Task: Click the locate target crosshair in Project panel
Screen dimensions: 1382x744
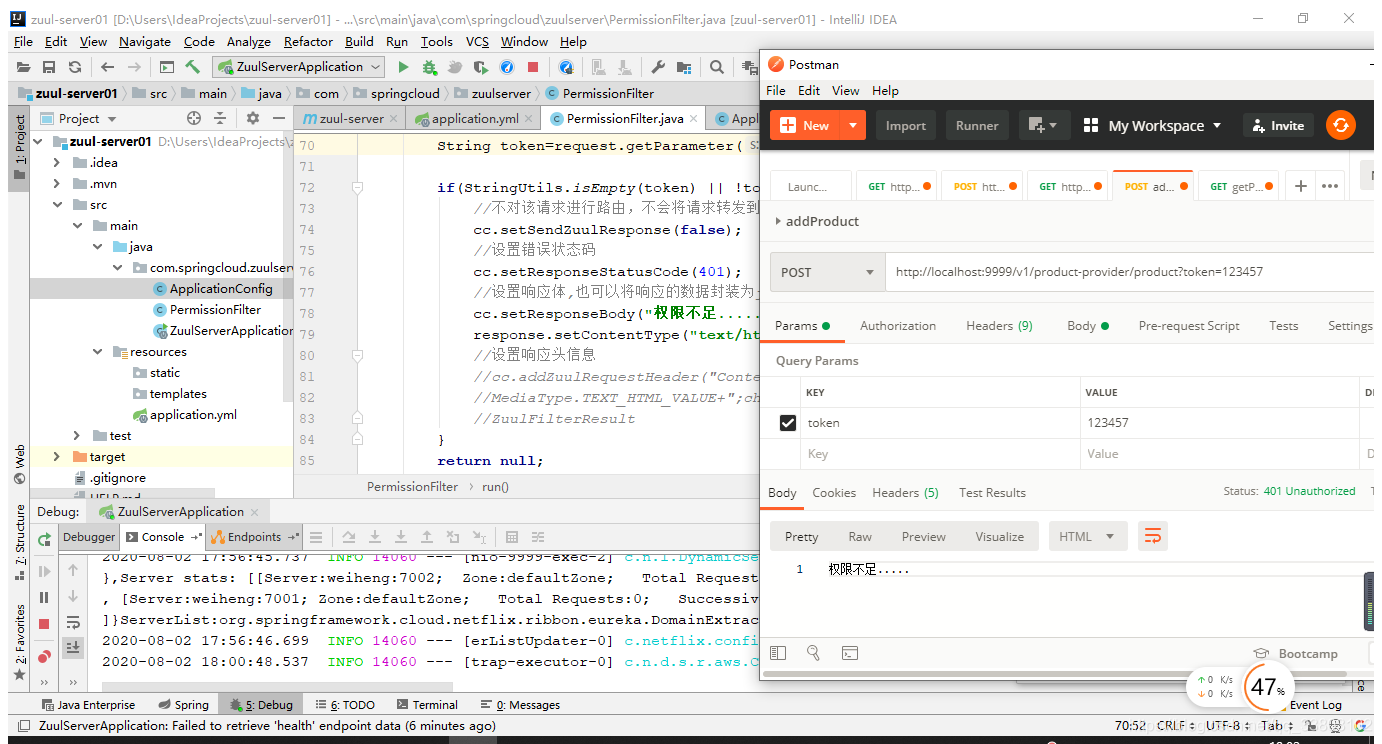Action: pos(194,118)
